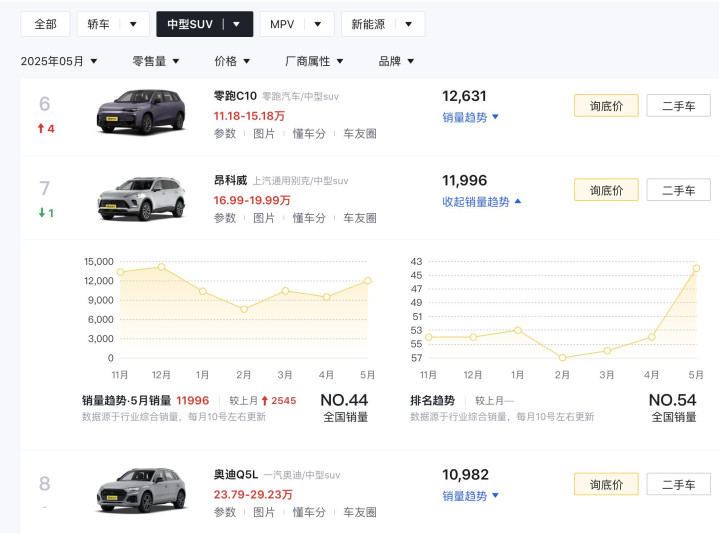719x533 pixels.
Task: Click the 10,982 sales number
Action: [465, 474]
